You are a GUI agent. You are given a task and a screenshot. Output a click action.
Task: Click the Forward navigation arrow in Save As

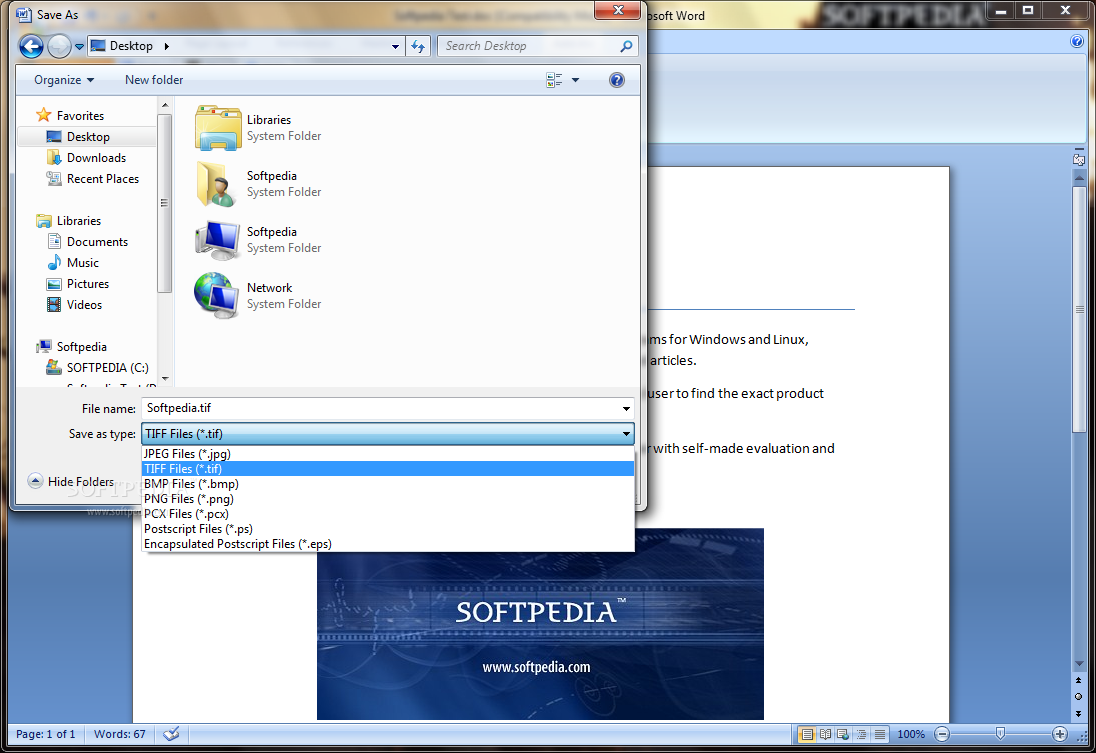(59, 46)
